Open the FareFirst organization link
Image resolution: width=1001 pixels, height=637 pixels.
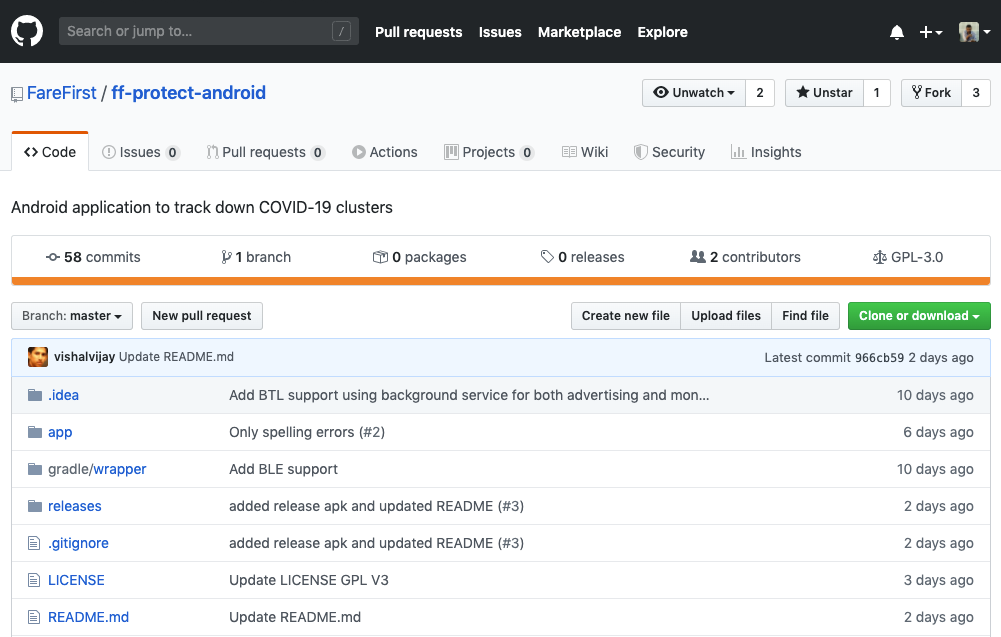[61, 93]
